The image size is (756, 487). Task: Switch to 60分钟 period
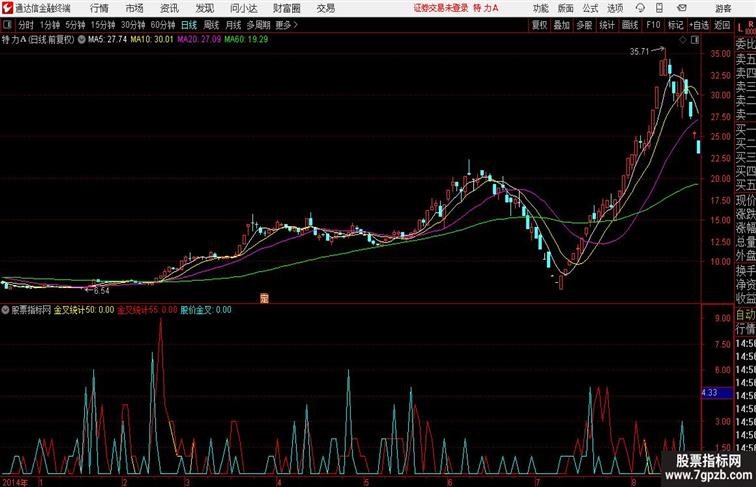(162, 25)
